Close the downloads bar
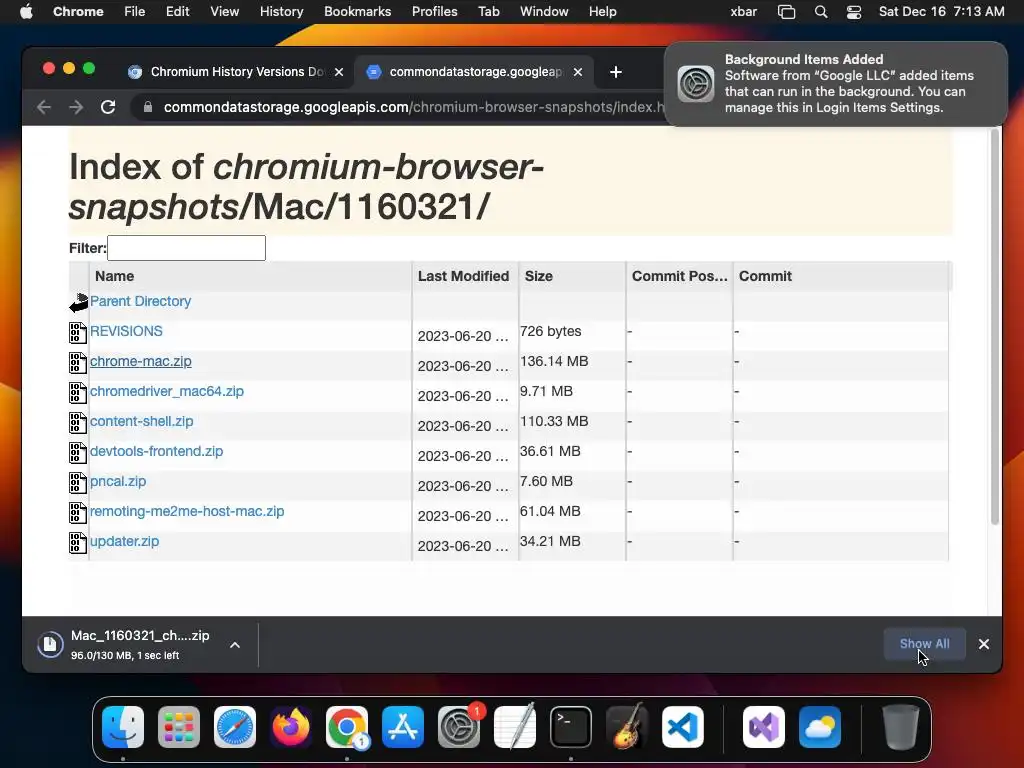The width and height of the screenshot is (1024, 768). (984, 644)
